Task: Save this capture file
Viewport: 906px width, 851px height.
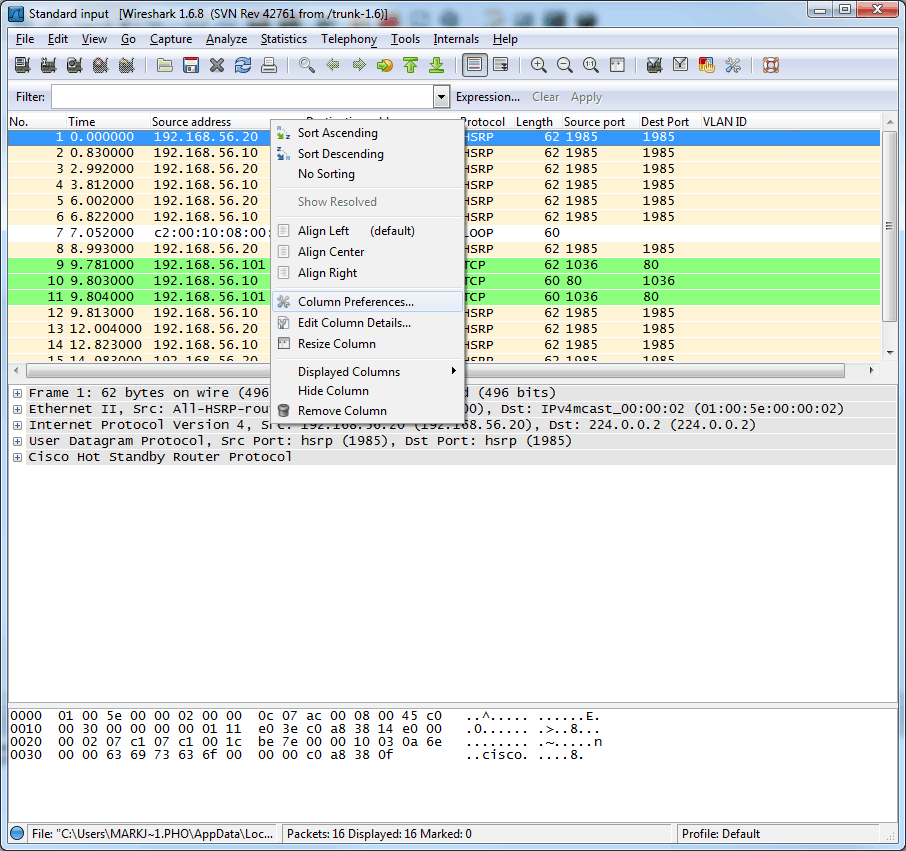Action: pos(191,65)
